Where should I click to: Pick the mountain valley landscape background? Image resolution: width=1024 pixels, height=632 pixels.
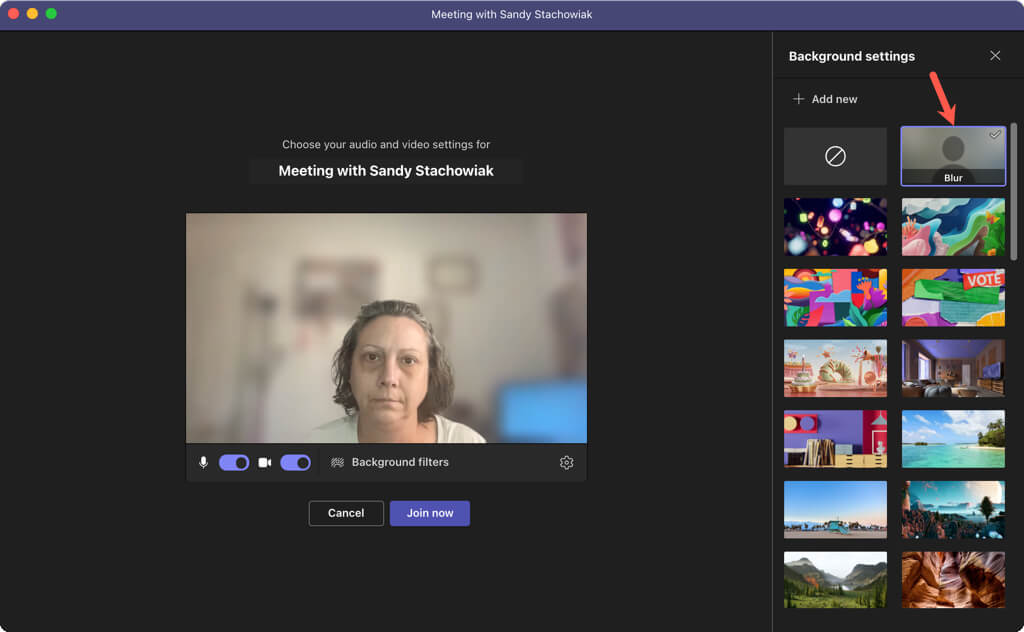[835, 580]
